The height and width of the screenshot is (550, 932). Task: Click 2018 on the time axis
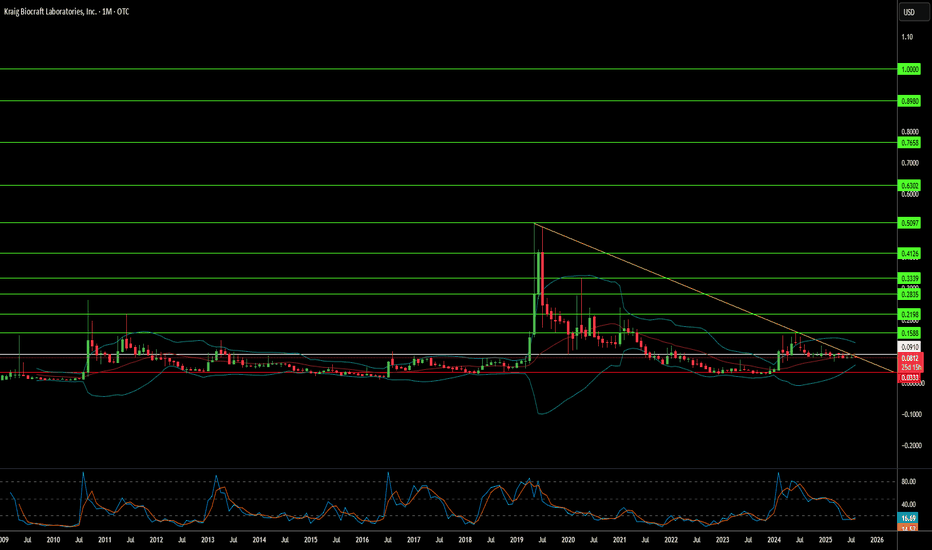tap(465, 540)
